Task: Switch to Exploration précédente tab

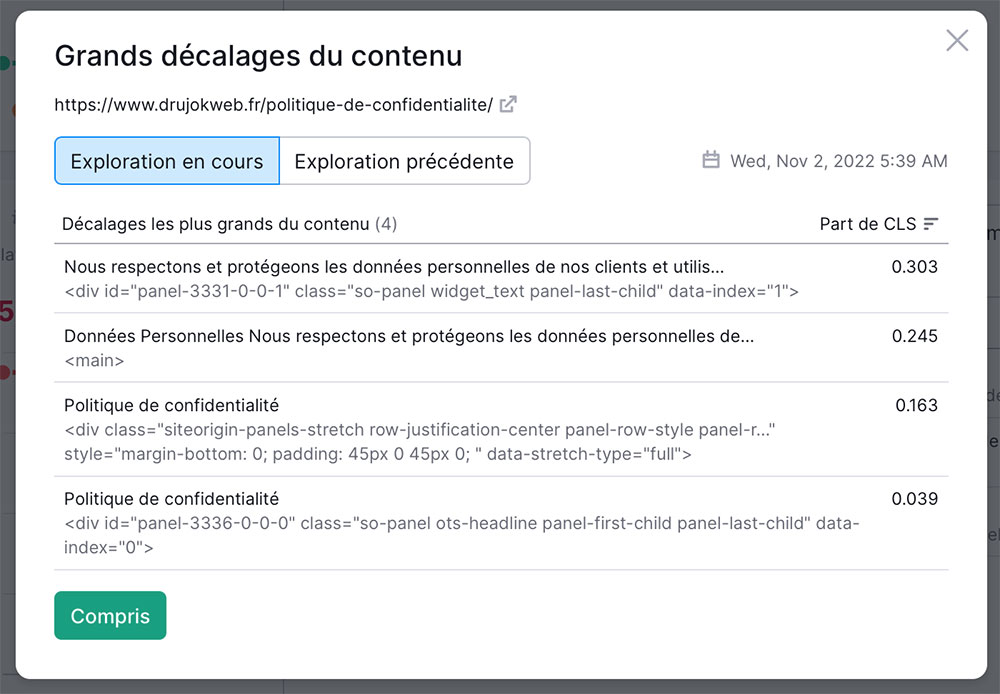Action: coord(404,161)
